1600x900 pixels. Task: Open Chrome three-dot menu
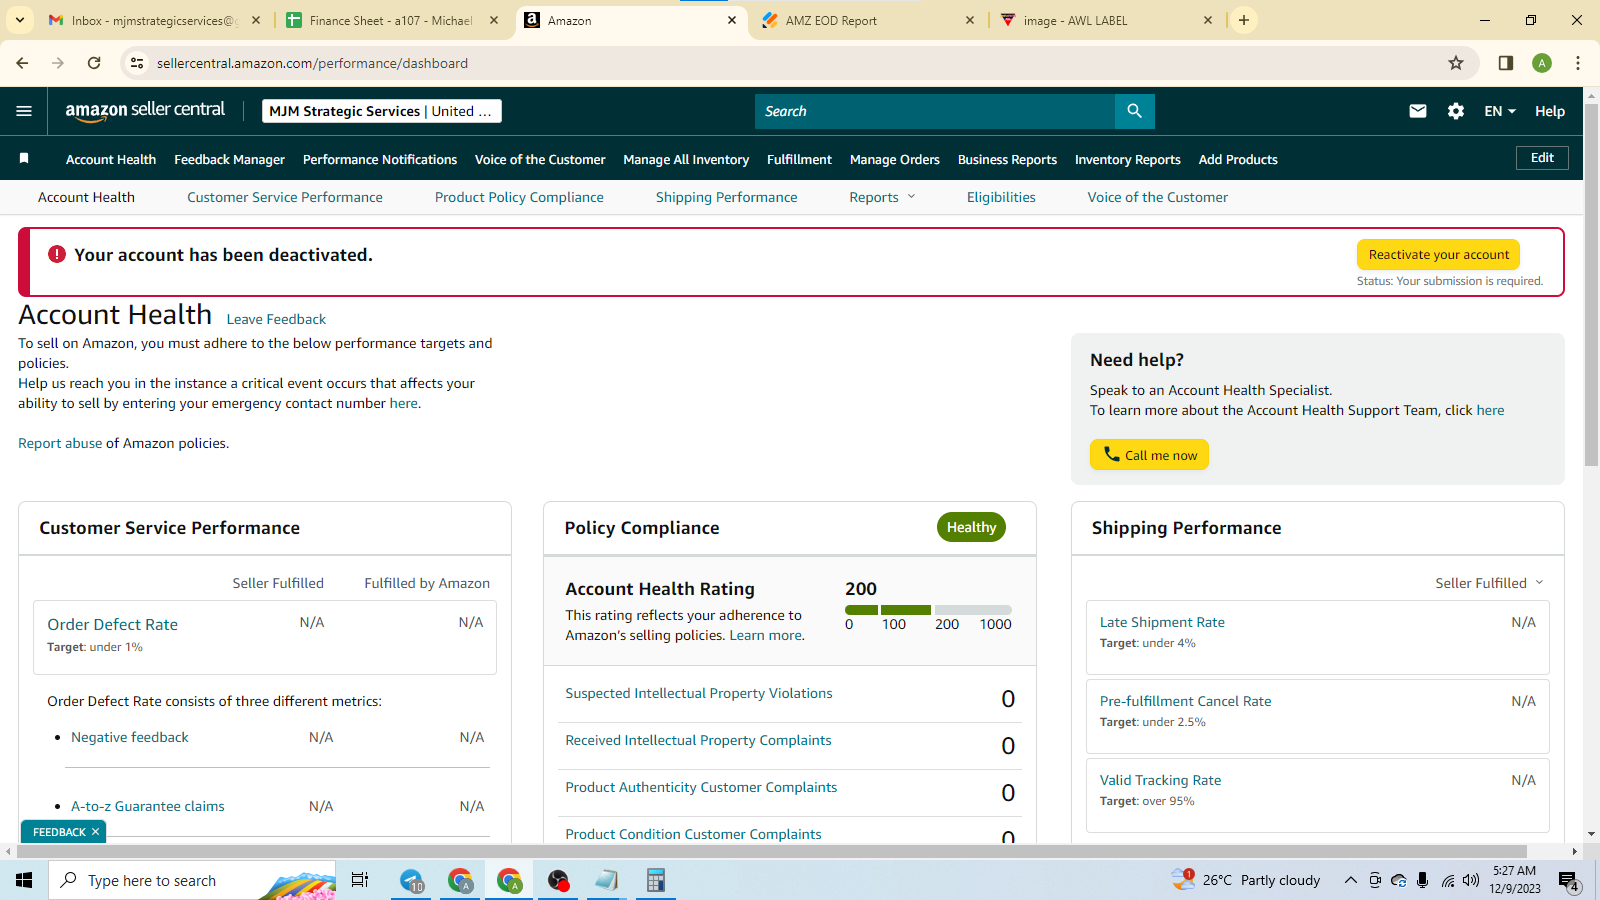coord(1578,63)
